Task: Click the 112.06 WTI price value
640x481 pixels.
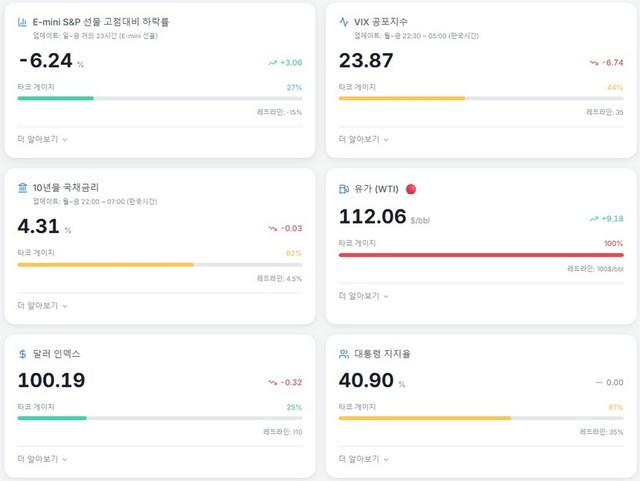Action: point(372,217)
